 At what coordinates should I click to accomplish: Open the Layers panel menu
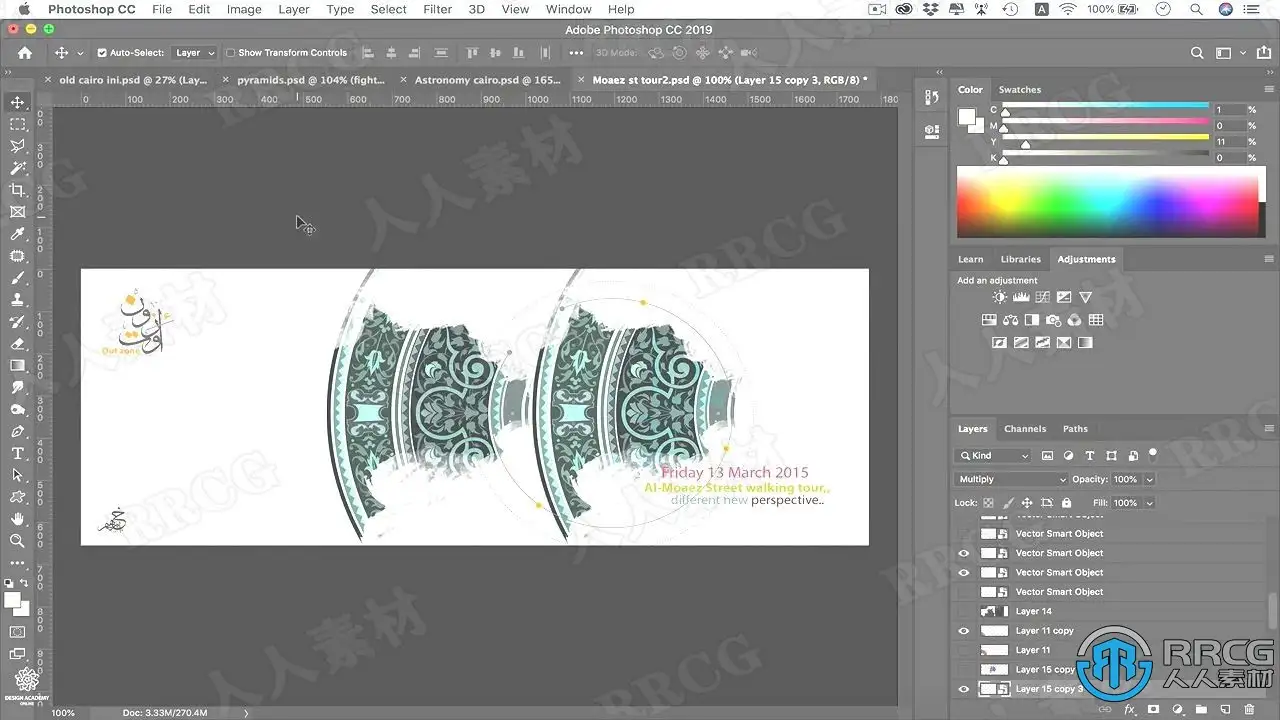coord(1269,429)
